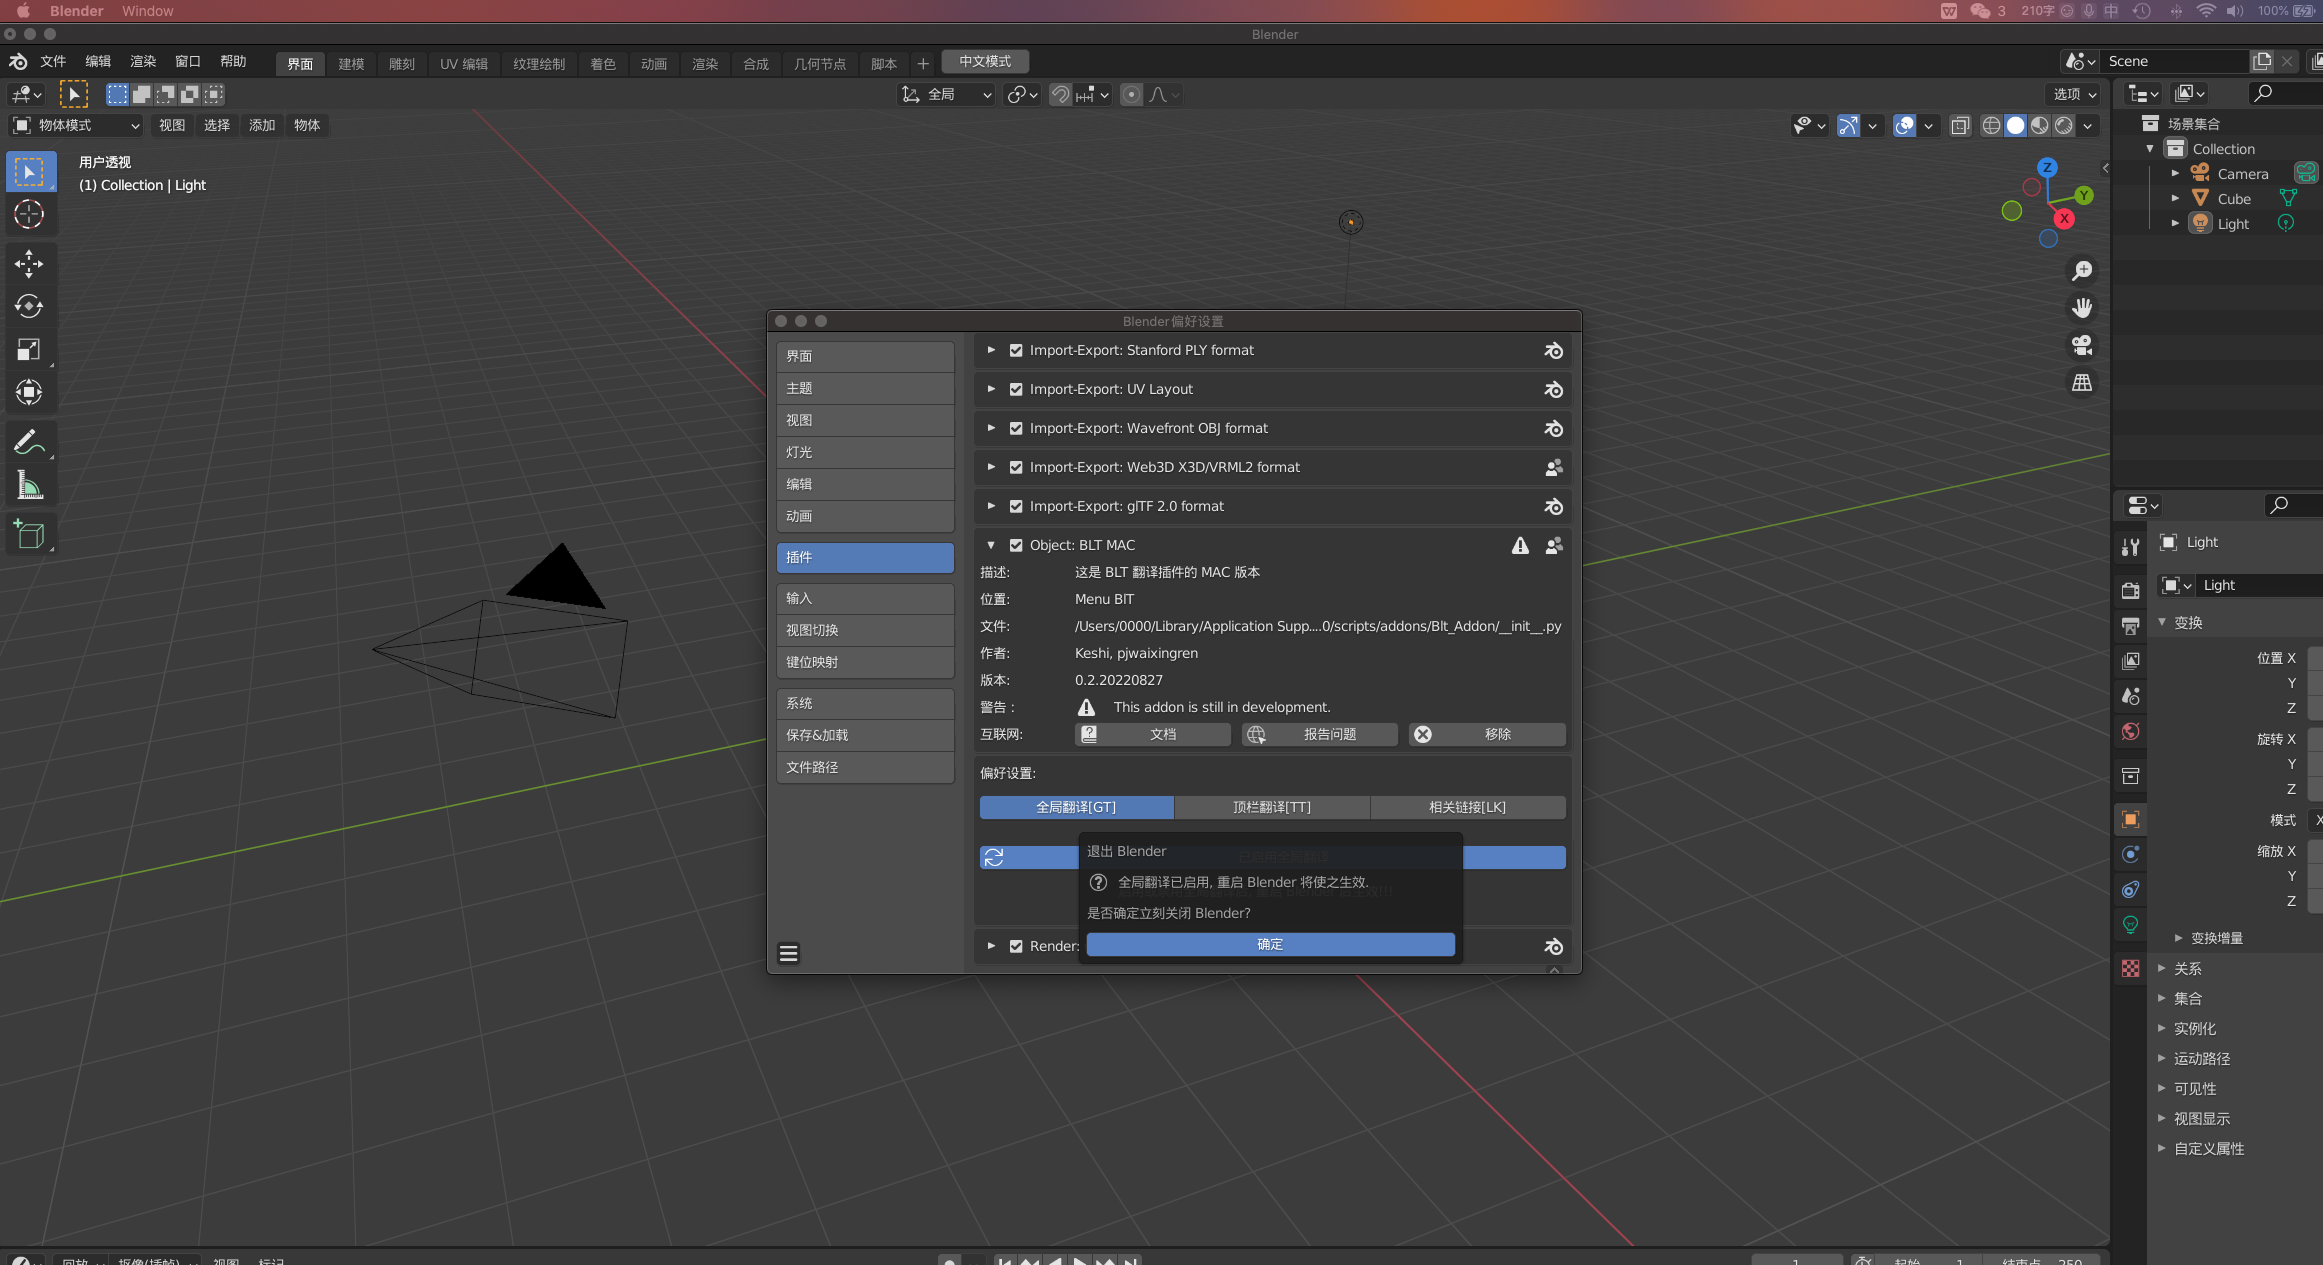Select Light object in outliner
Screen dimensions: 2323x1265
[x=2233, y=224]
